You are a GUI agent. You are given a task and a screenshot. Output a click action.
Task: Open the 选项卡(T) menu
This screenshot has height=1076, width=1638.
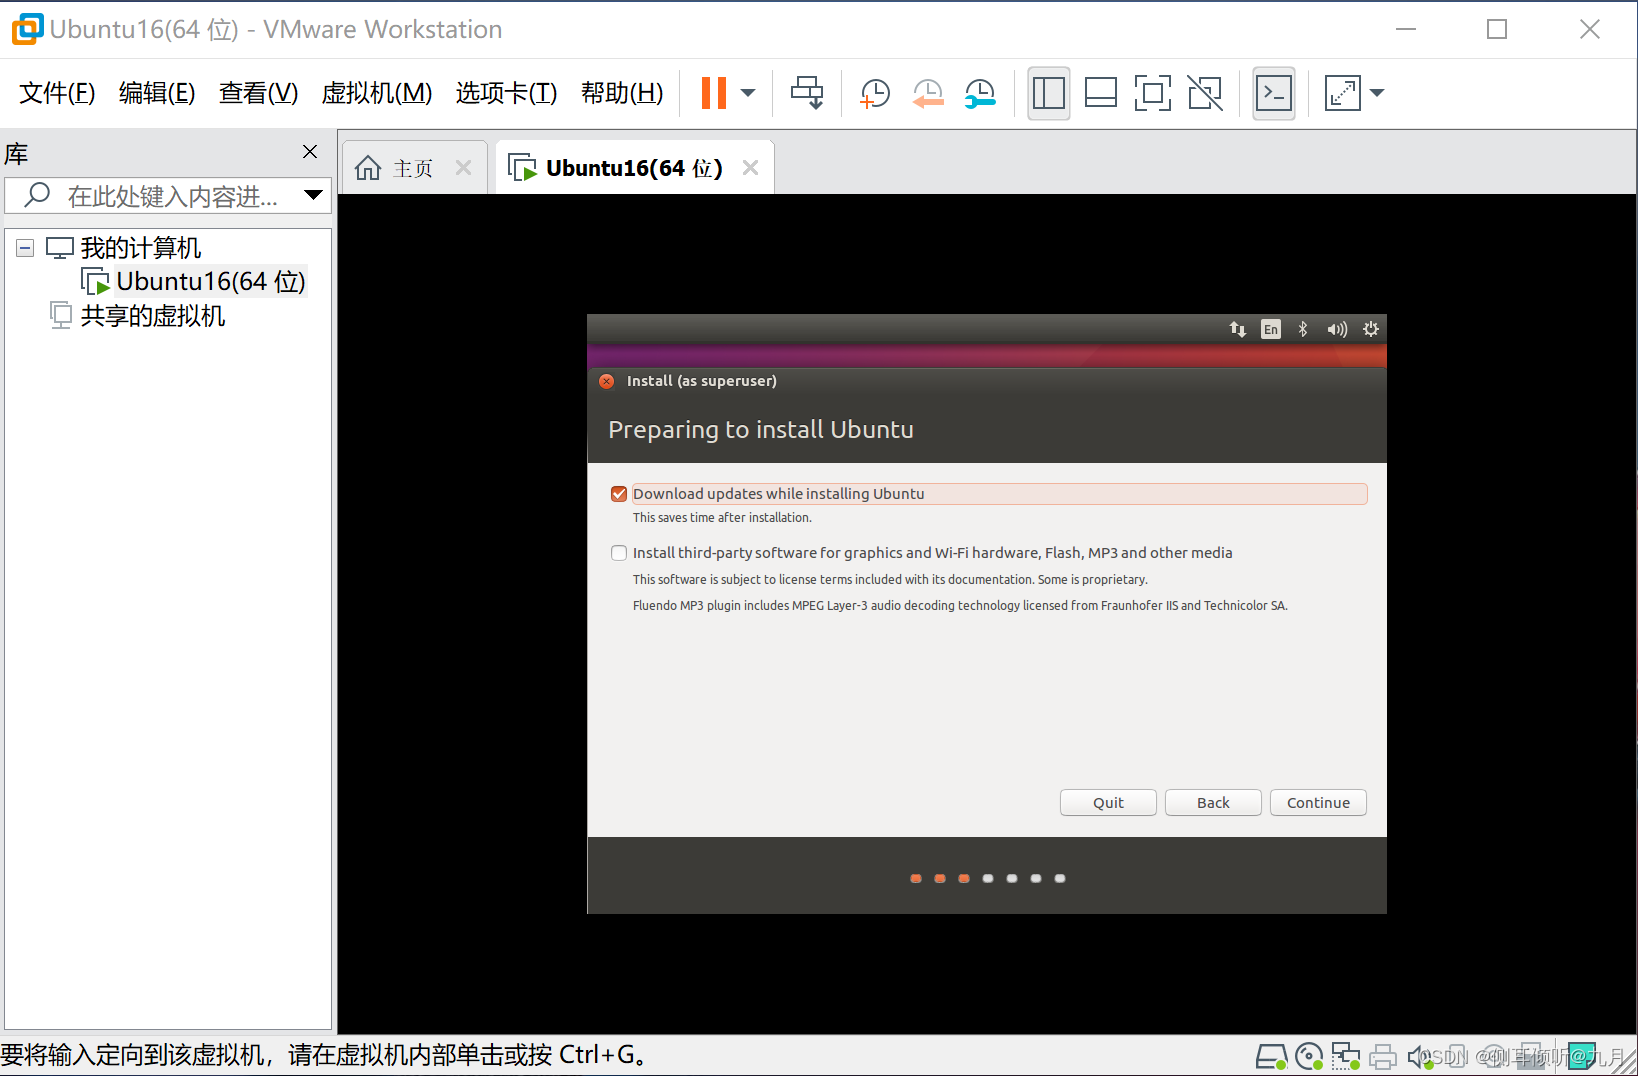(x=506, y=93)
